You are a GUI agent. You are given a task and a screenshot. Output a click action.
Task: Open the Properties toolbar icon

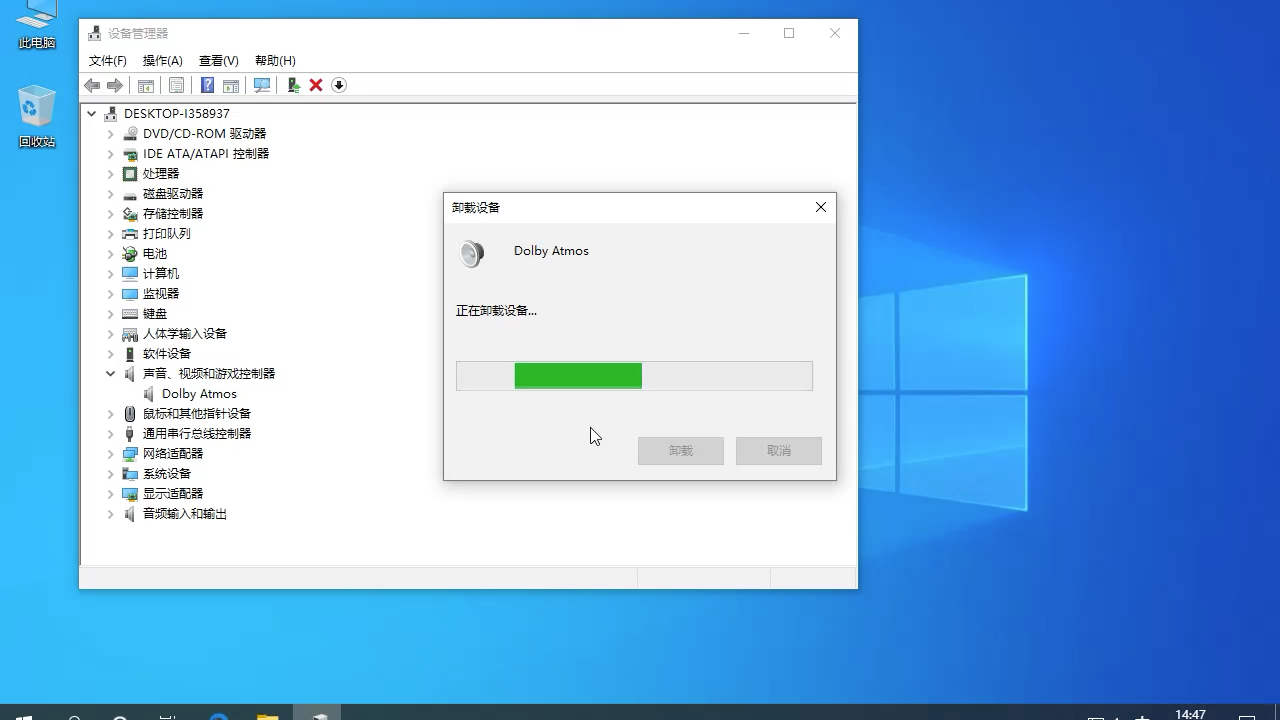point(176,86)
